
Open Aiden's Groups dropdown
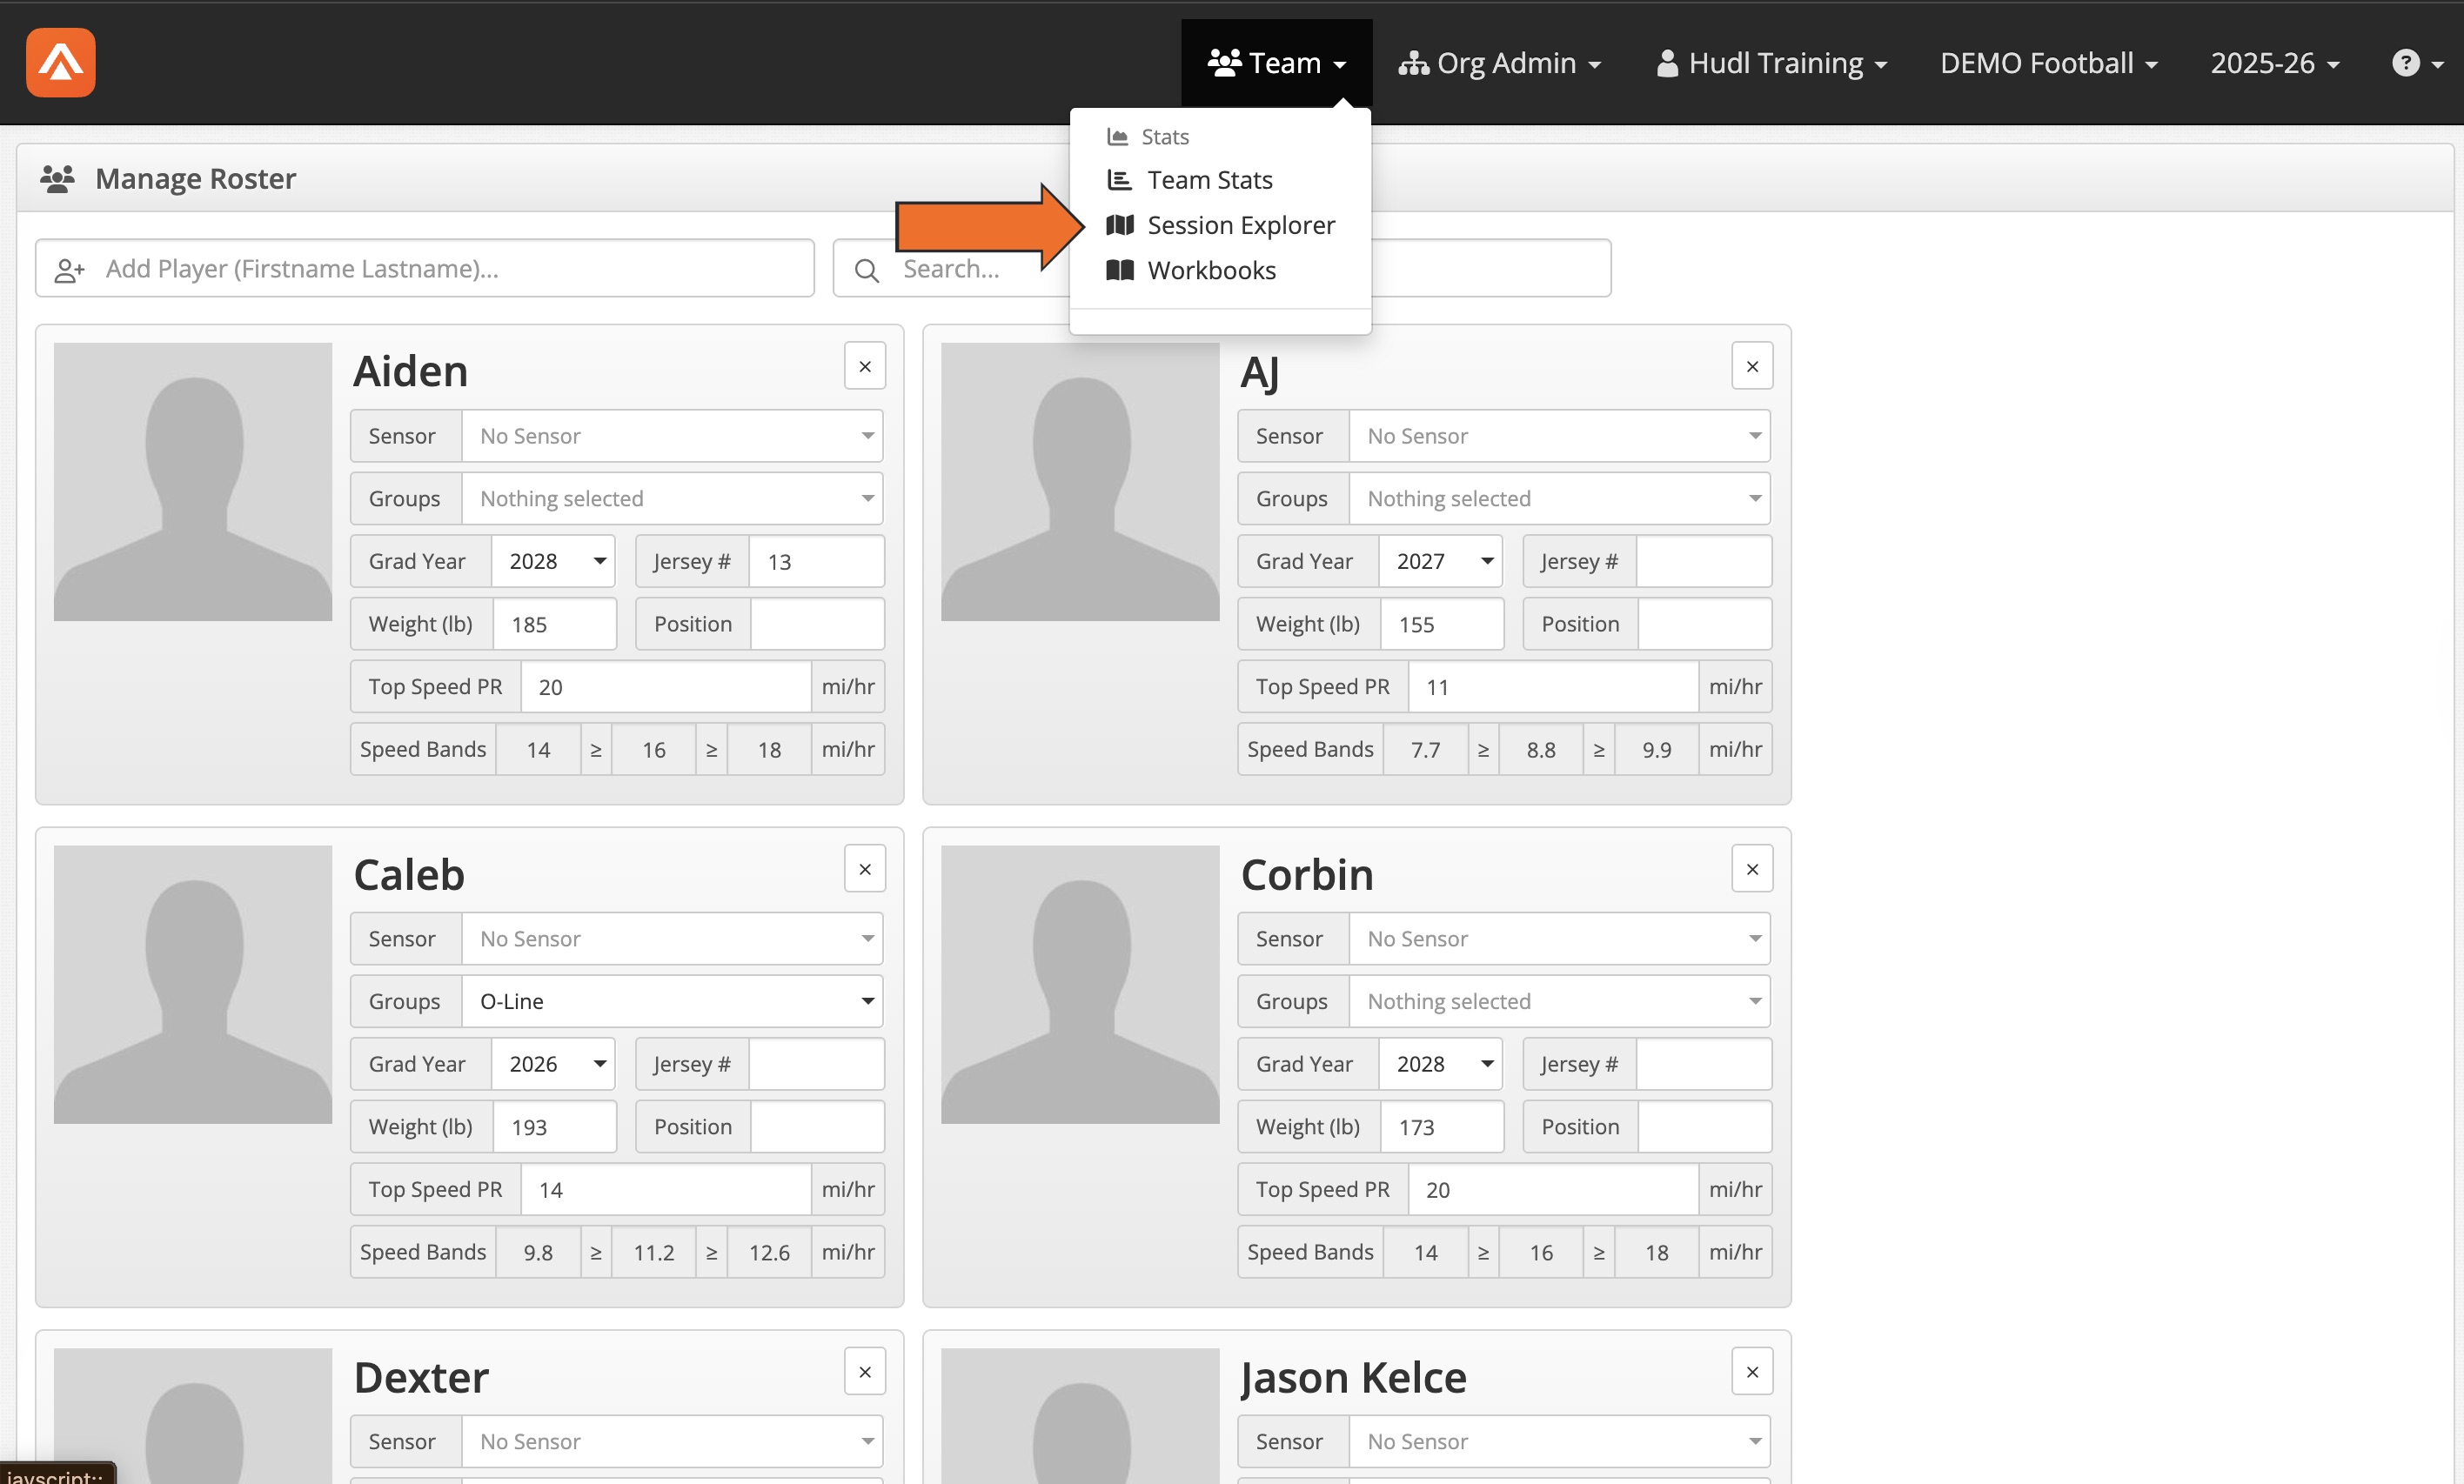tap(672, 498)
